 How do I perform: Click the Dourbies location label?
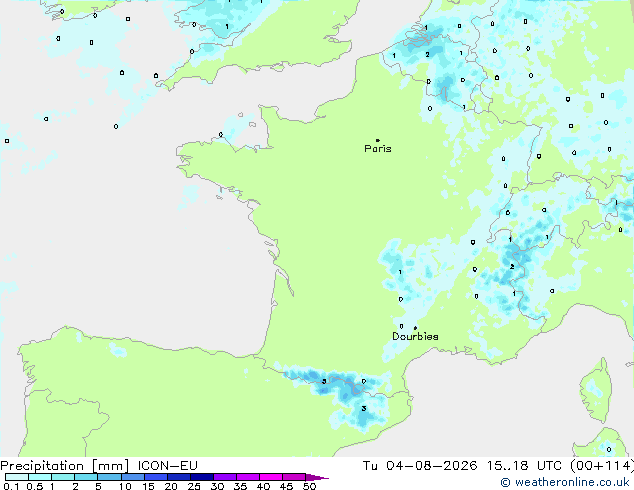point(415,336)
